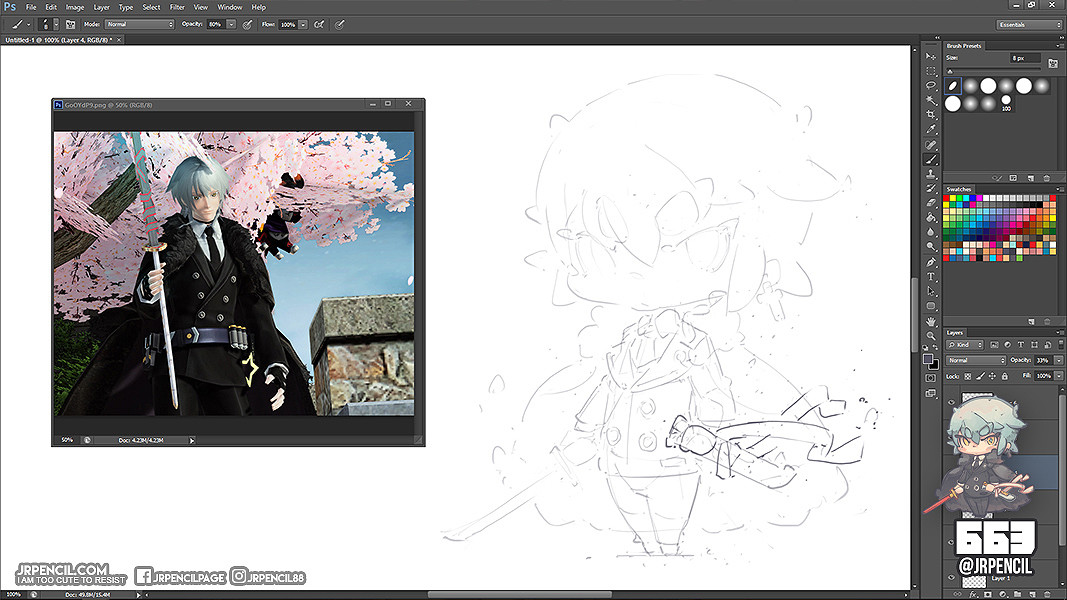Create a new layer group
This screenshot has height=600, width=1067.
pos(1018,595)
